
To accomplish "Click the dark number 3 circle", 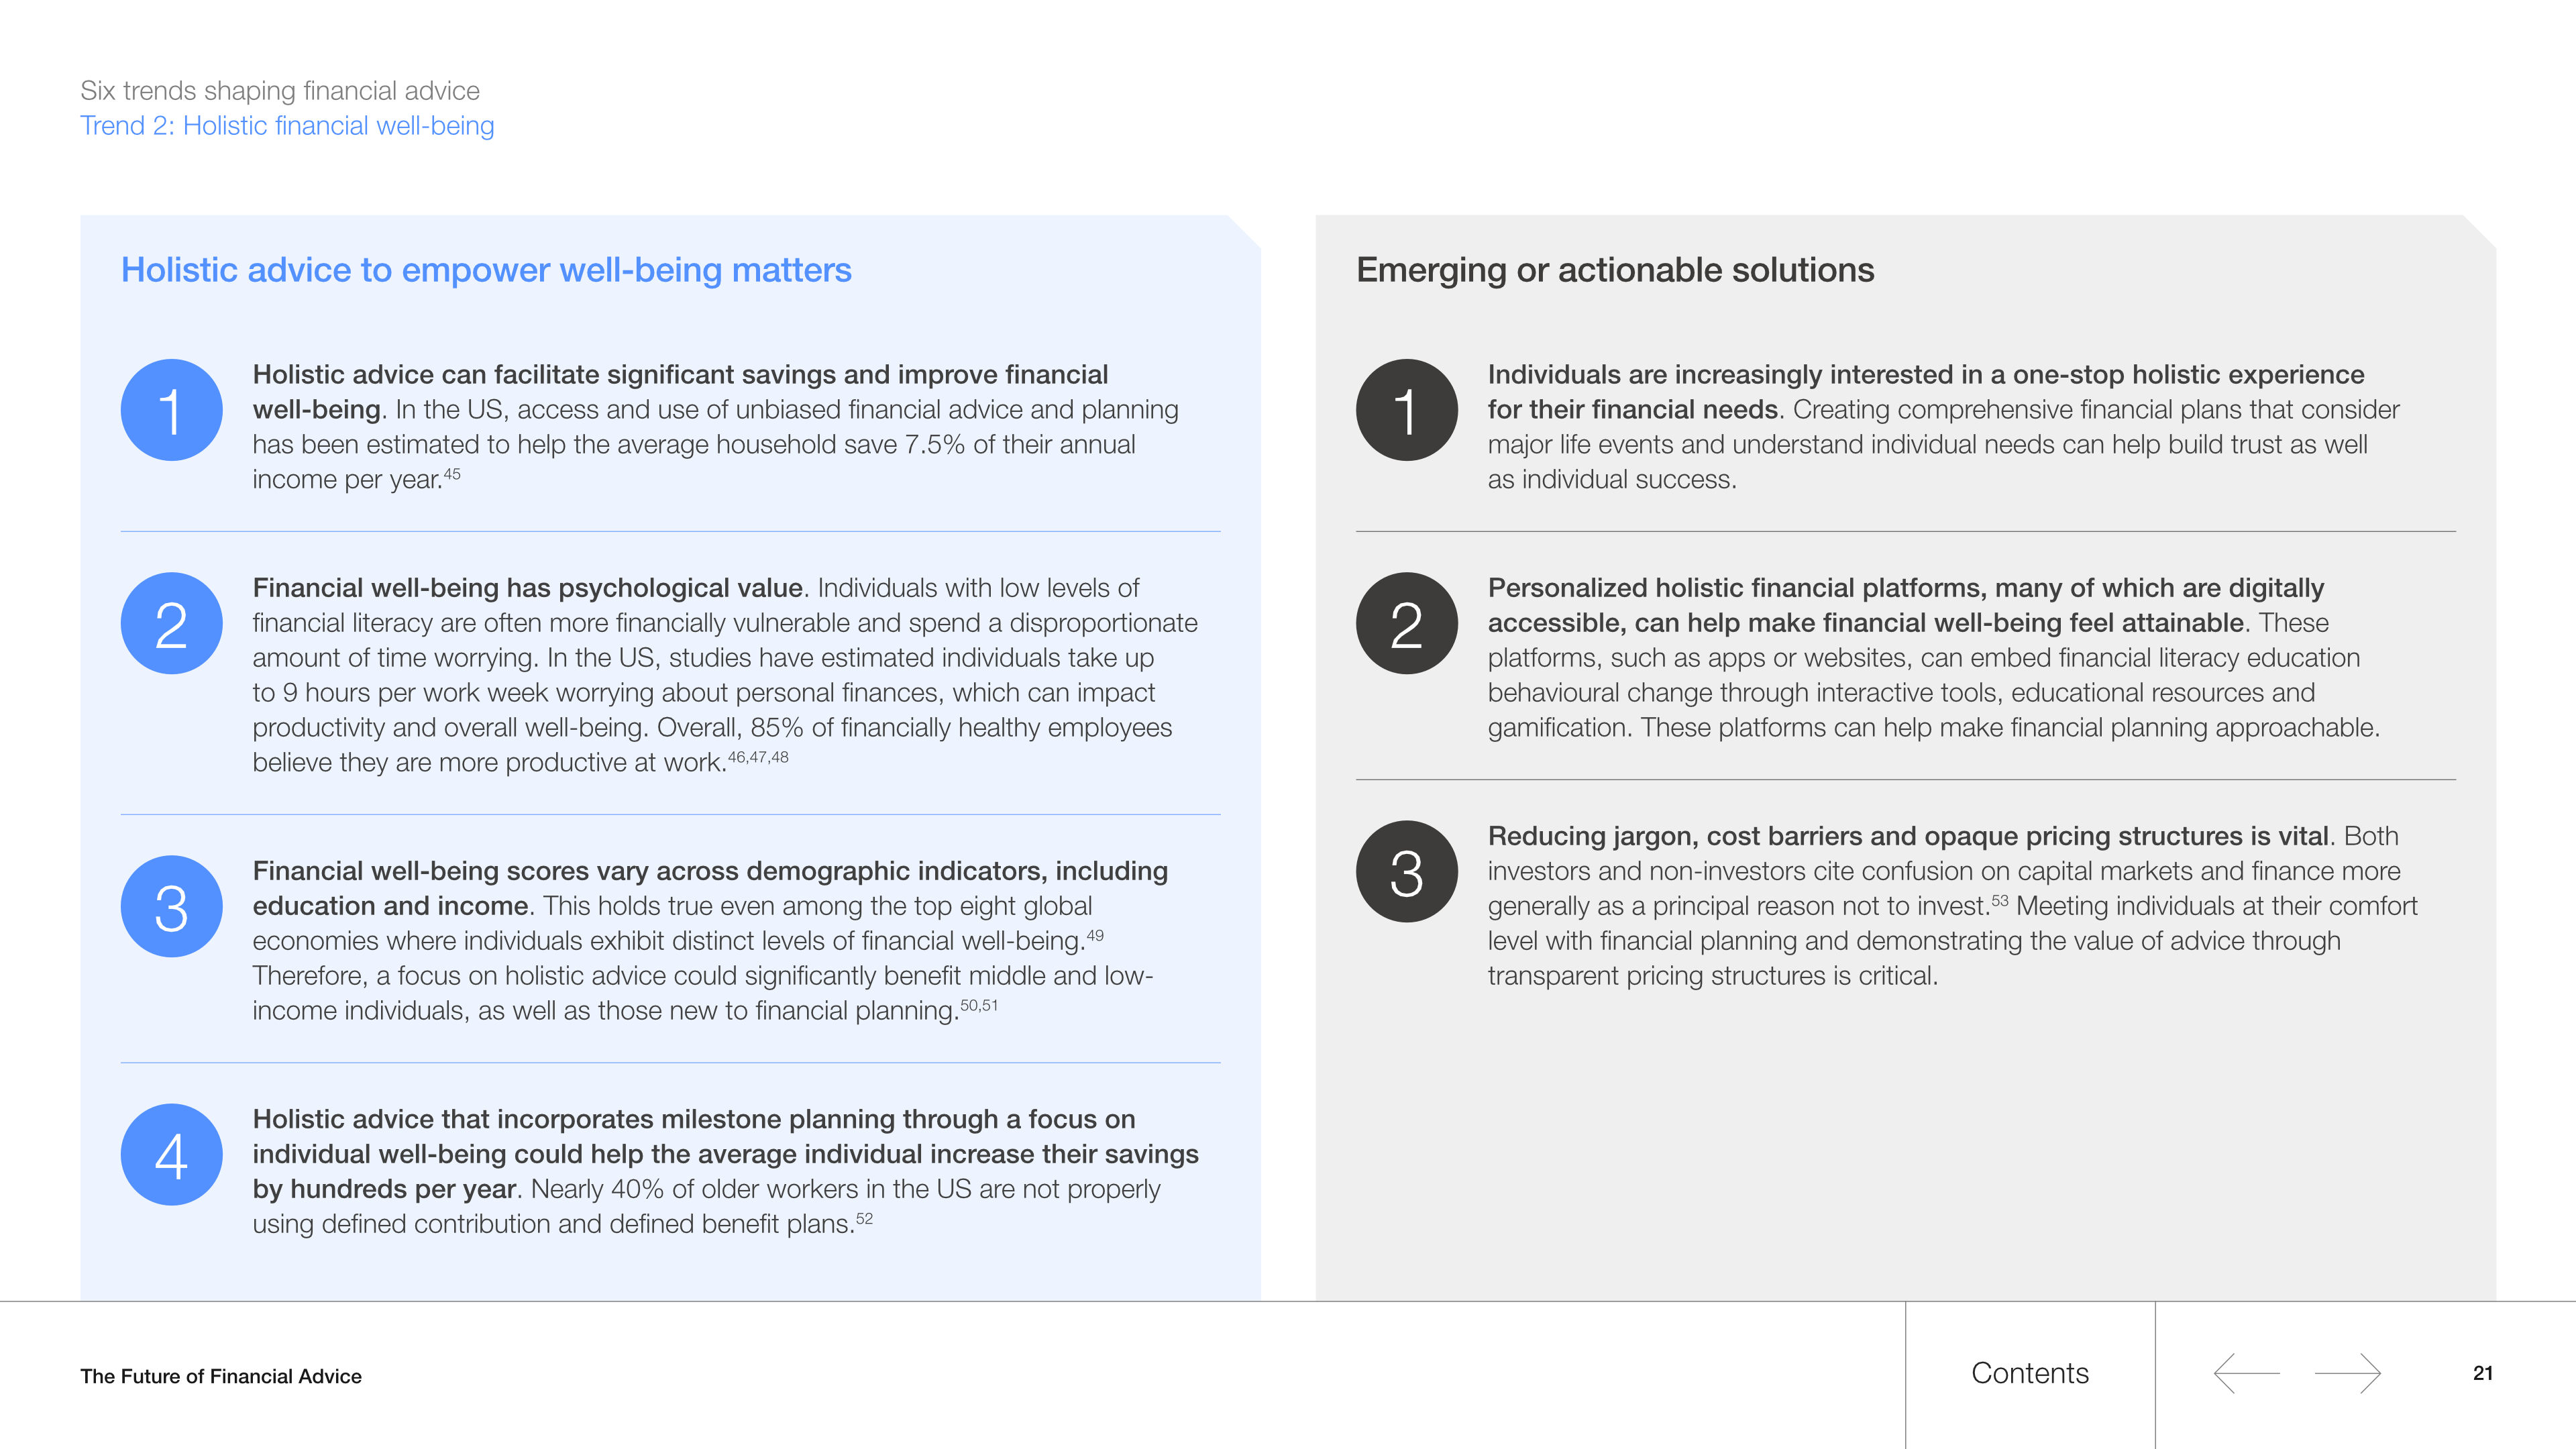I will point(1406,871).
